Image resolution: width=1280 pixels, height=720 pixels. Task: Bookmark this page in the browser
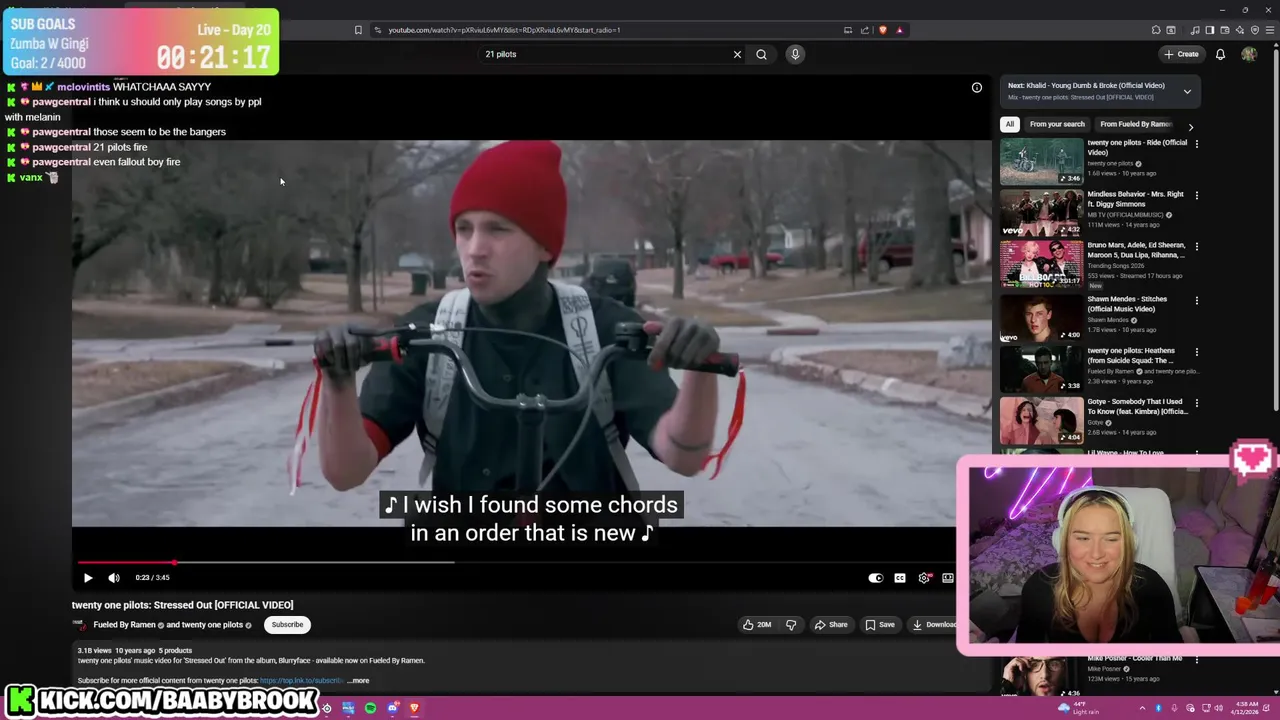point(358,30)
